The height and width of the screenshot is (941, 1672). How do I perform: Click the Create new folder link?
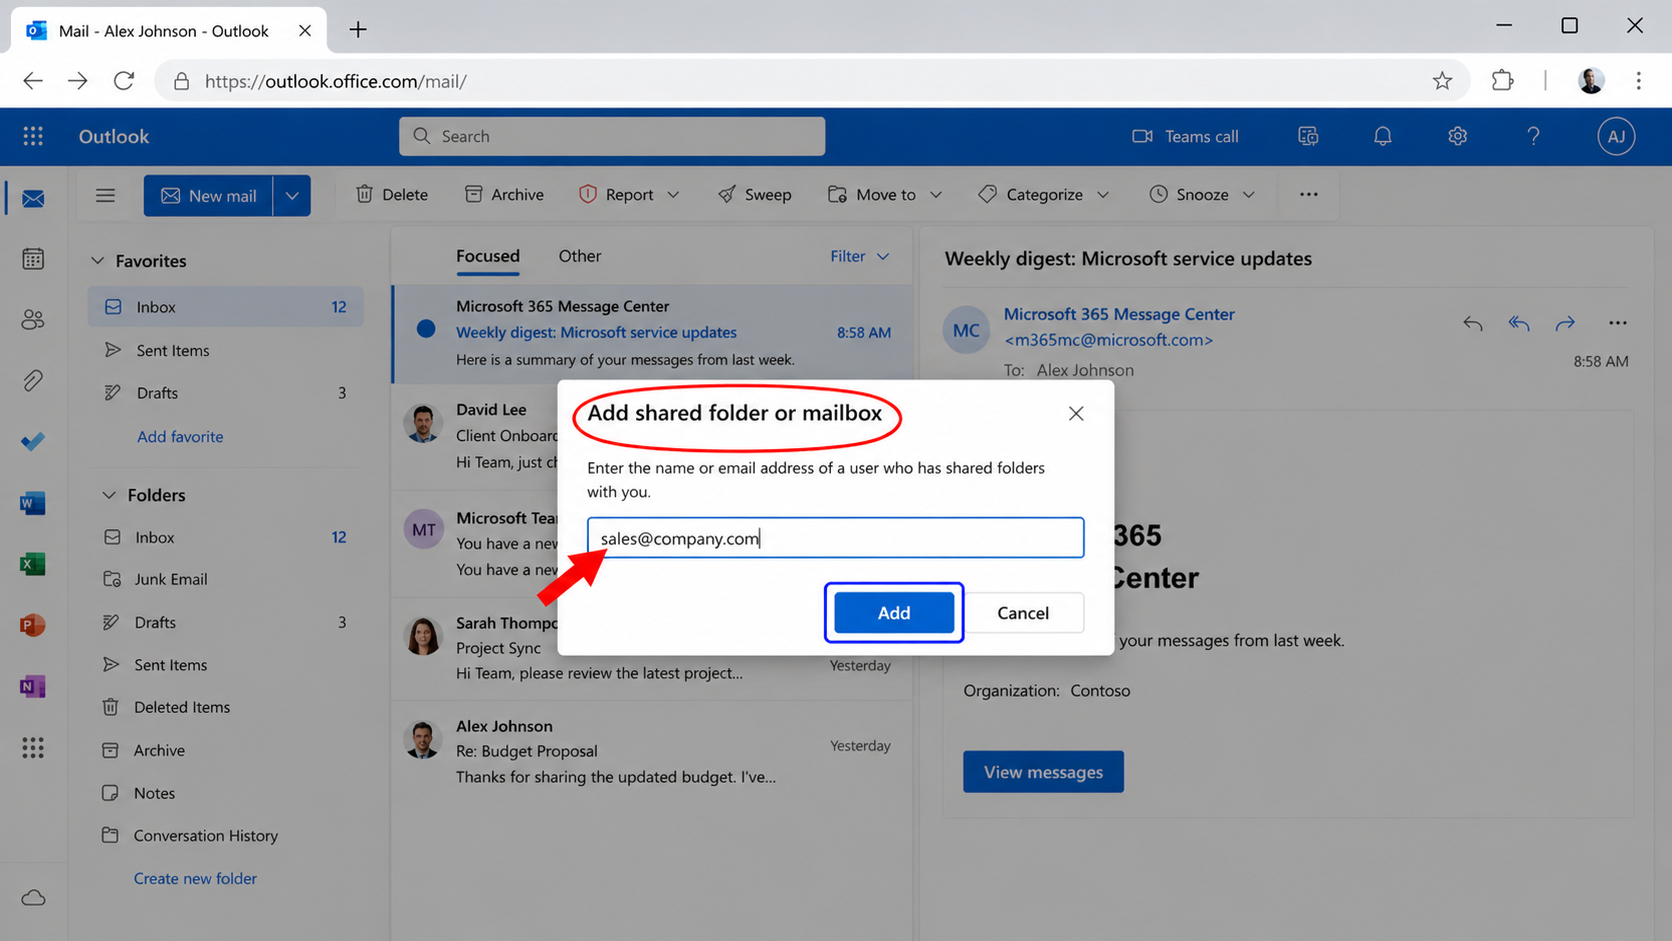coord(195,878)
